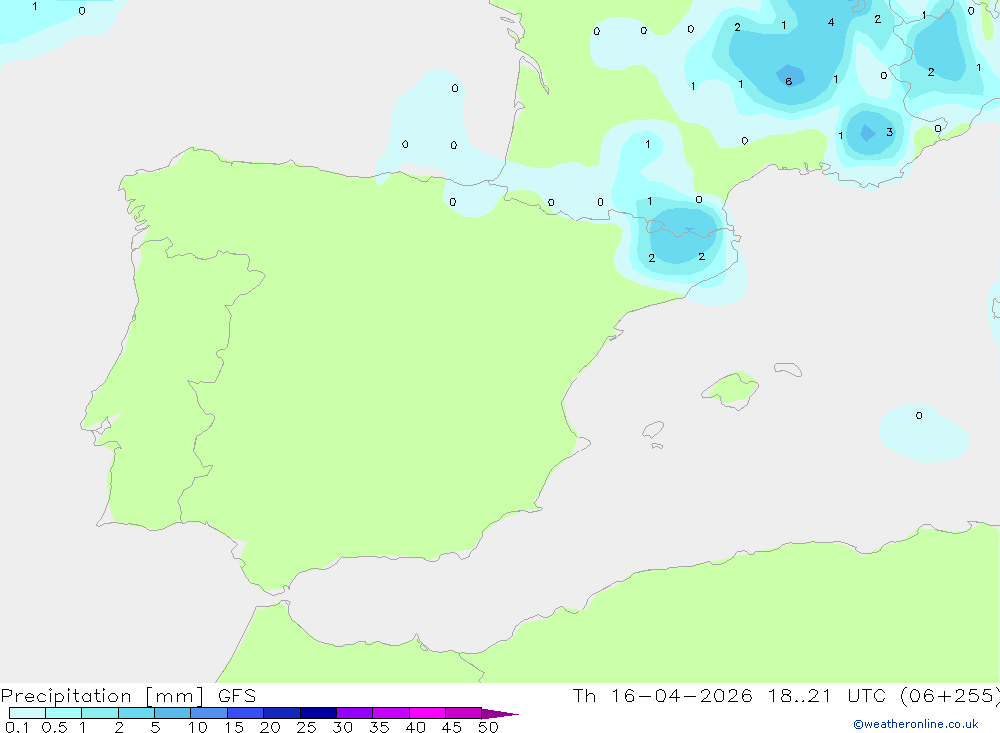
Task: Pick the 10–15 mm legend color swatch
Action: coord(209,713)
